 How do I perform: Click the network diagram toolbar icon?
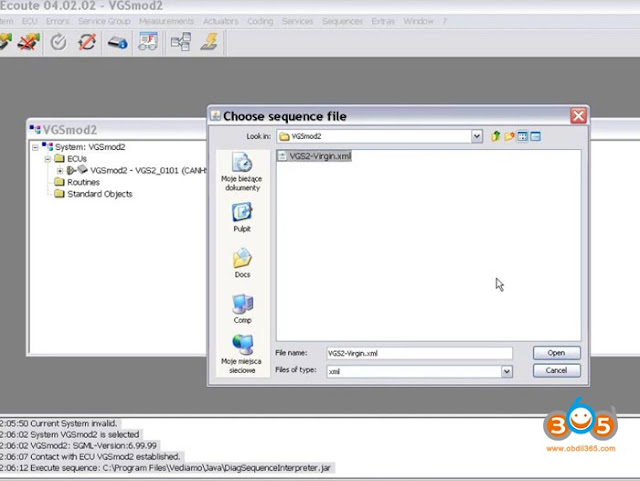coord(181,42)
